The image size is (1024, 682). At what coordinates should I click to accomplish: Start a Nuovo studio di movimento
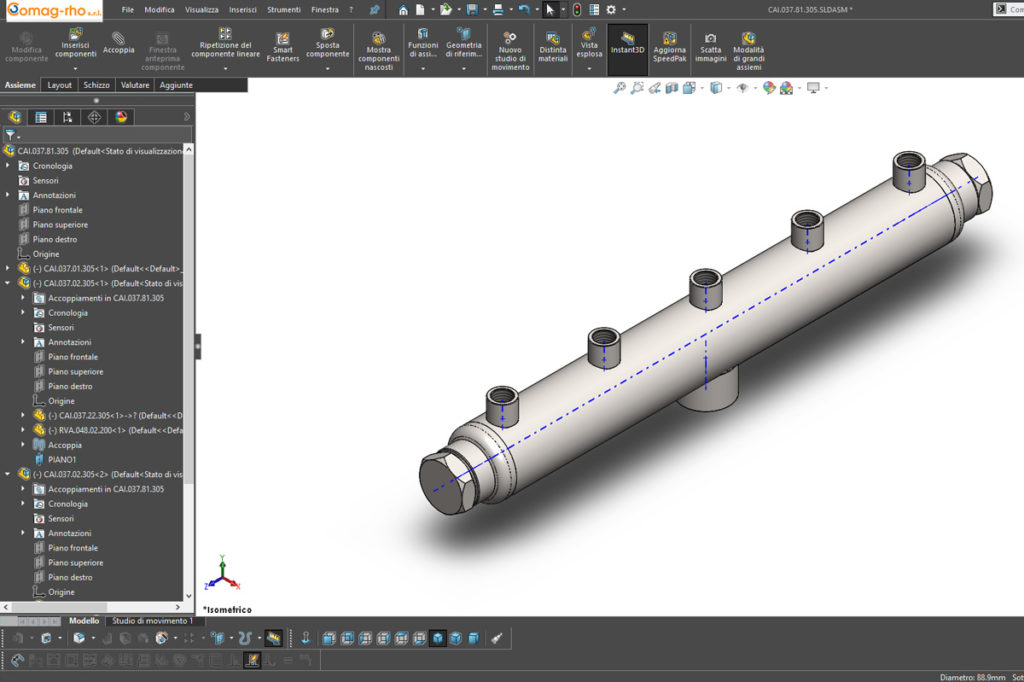point(510,51)
